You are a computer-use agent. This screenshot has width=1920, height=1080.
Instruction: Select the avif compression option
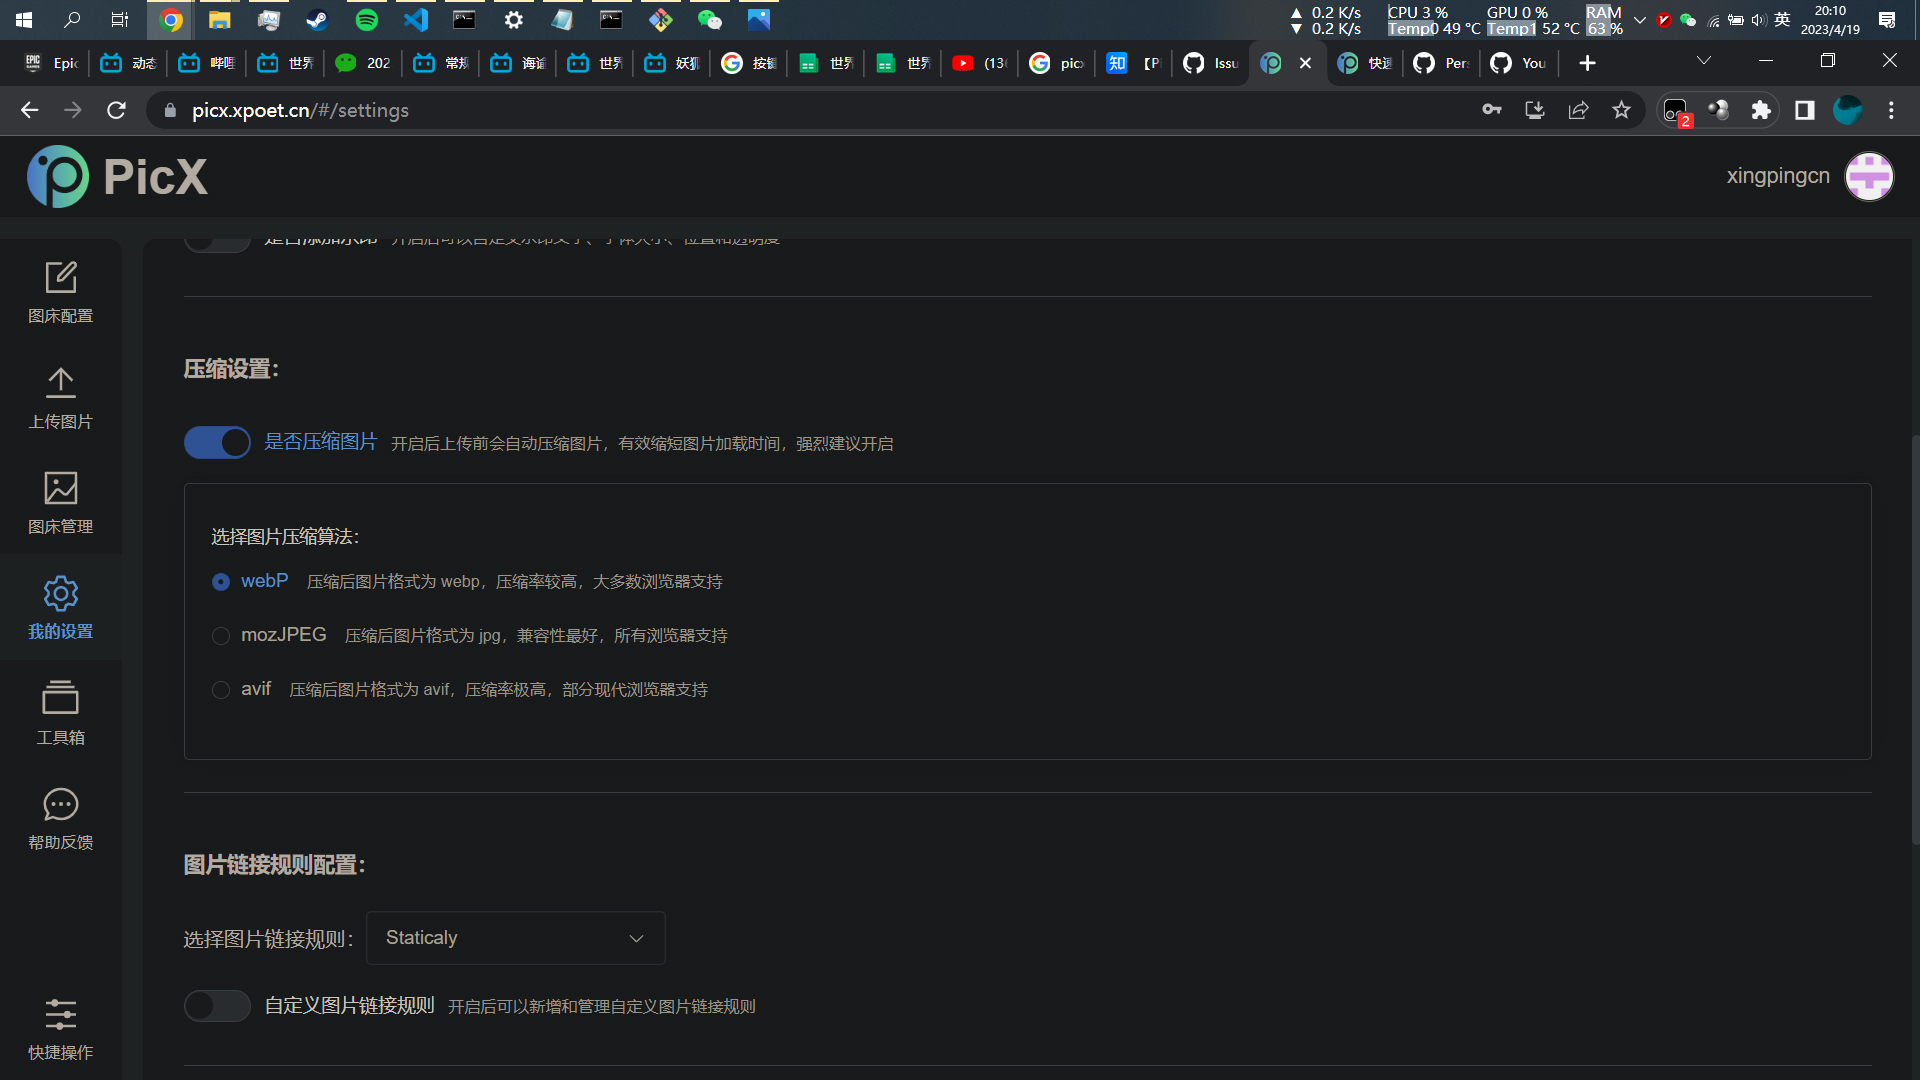pos(221,690)
